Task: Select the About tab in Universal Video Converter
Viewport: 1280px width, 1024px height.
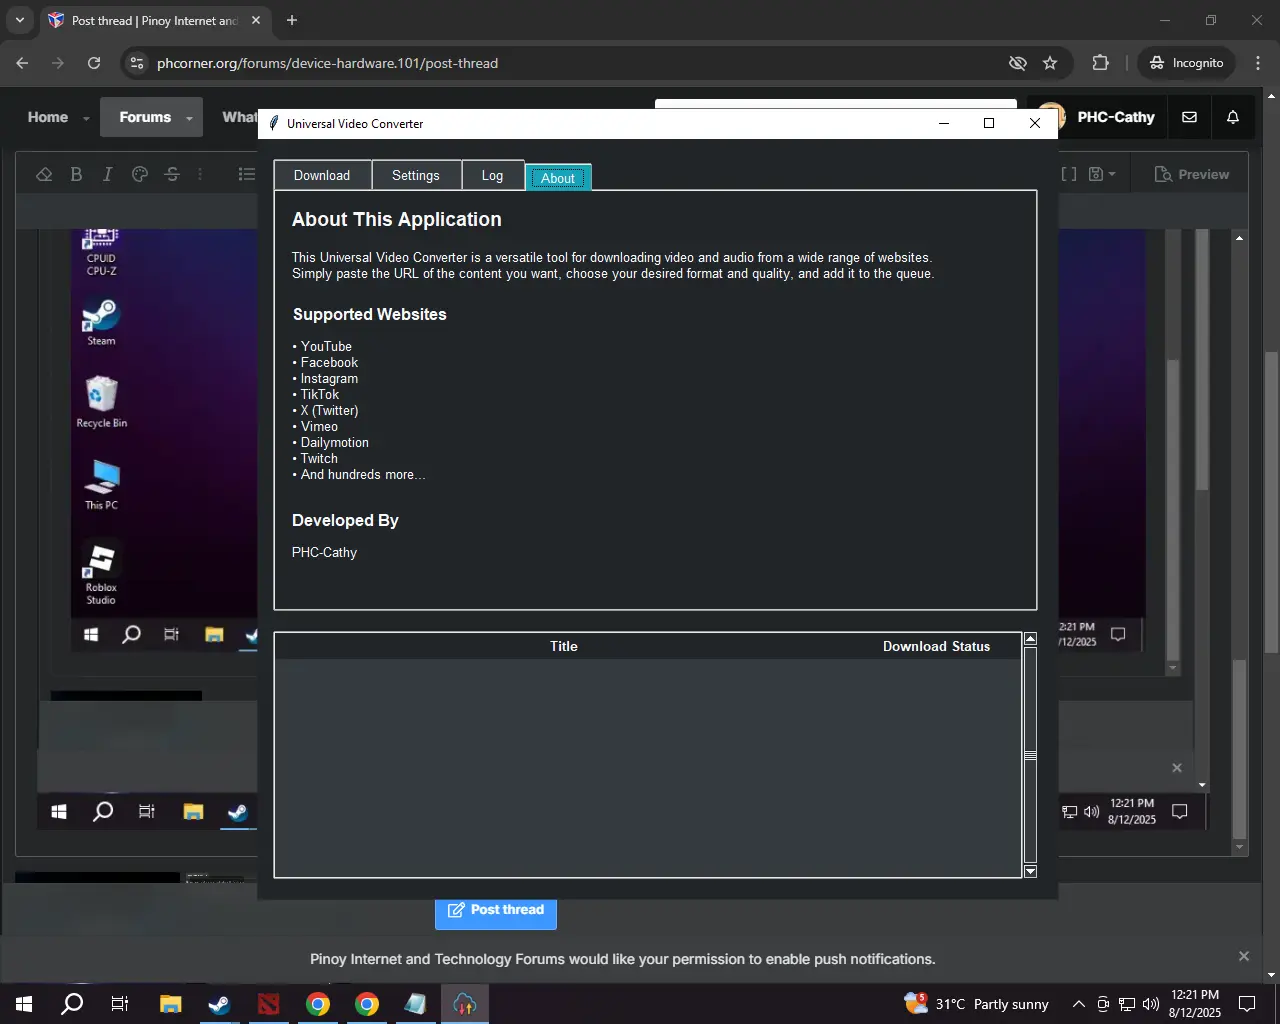Action: click(x=558, y=178)
